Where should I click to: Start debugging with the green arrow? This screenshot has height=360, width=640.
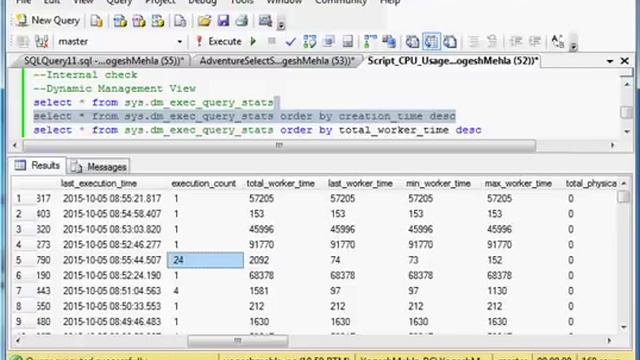coord(253,42)
